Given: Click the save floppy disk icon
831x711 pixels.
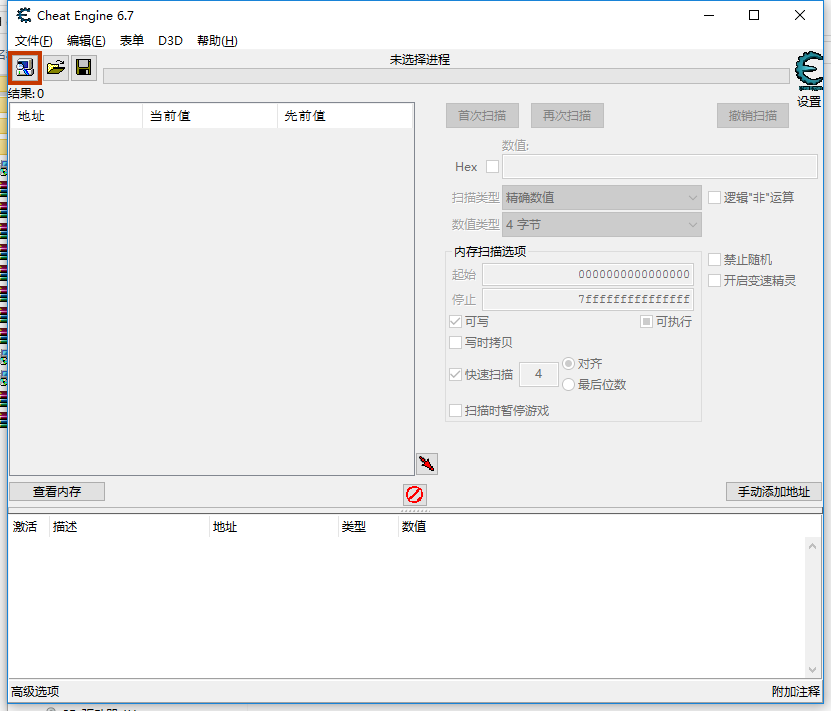Looking at the screenshot, I should point(84,68).
